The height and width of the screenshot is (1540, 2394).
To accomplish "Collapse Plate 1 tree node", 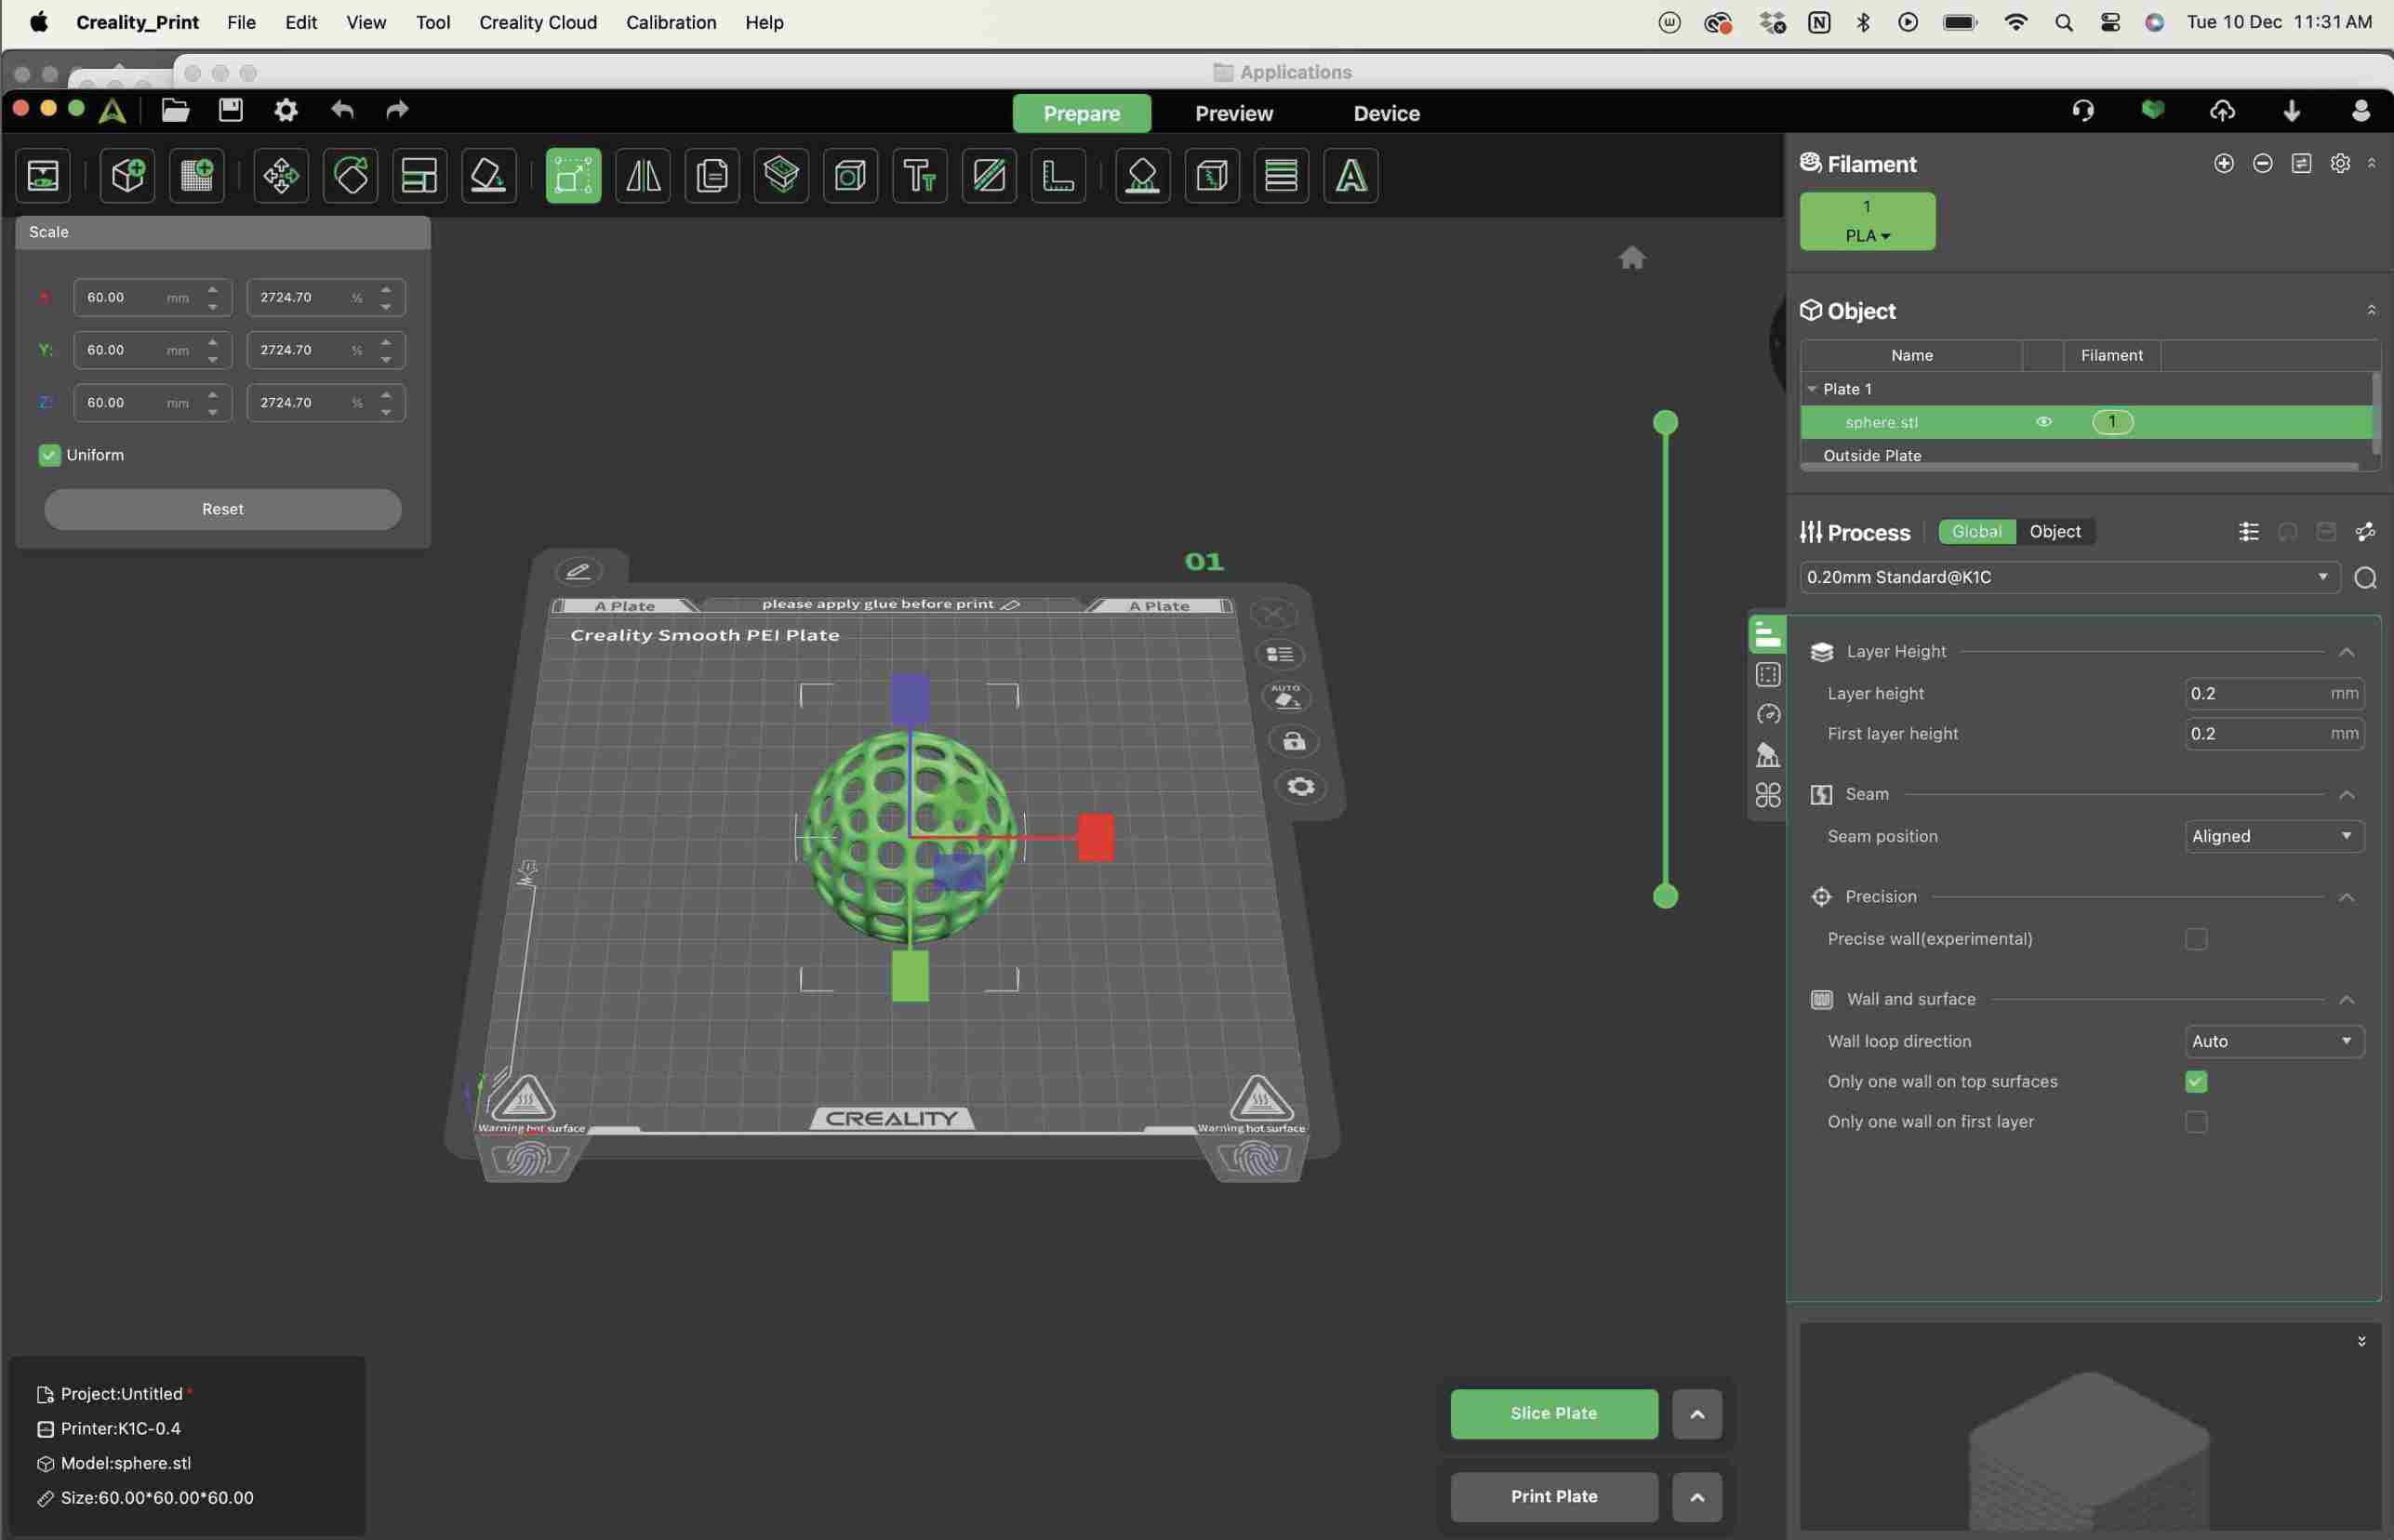I will pyautogui.click(x=1812, y=389).
